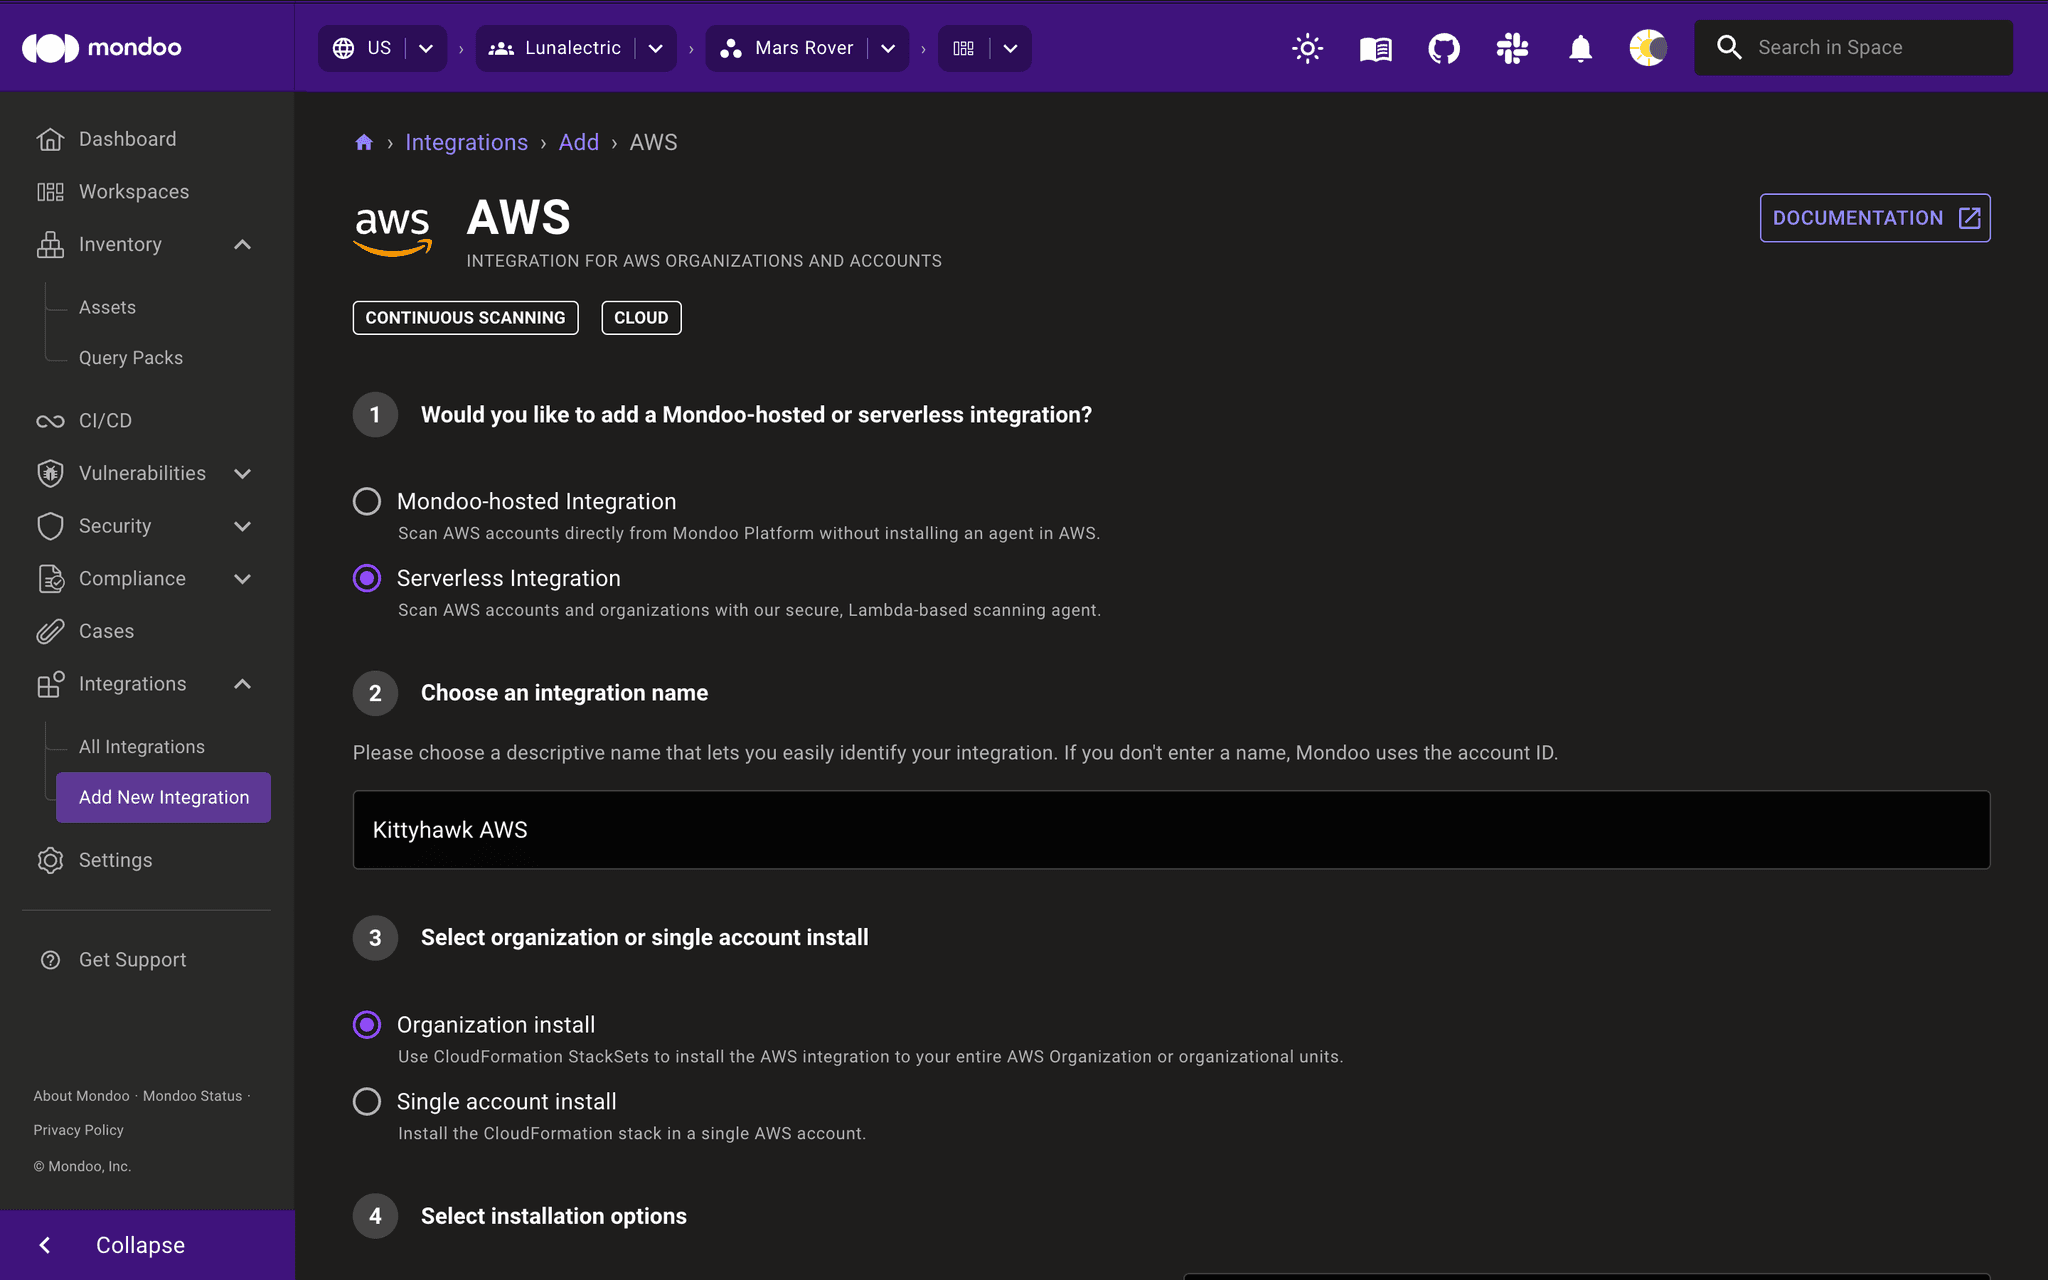Screen dimensions: 2048x1280
Task: Go to the Dashboard via sidebar icon
Action: click(x=126, y=138)
